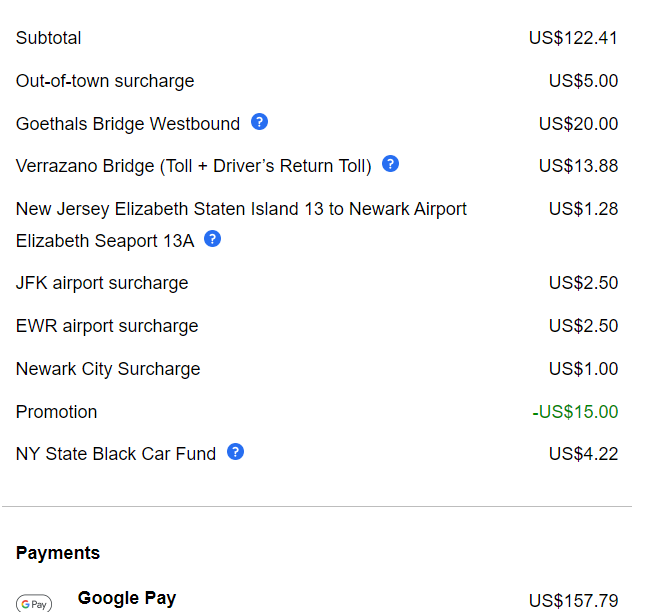653x612 pixels.
Task: Click New Jersey Elizabeth Staten Island toll text
Action: click(241, 209)
